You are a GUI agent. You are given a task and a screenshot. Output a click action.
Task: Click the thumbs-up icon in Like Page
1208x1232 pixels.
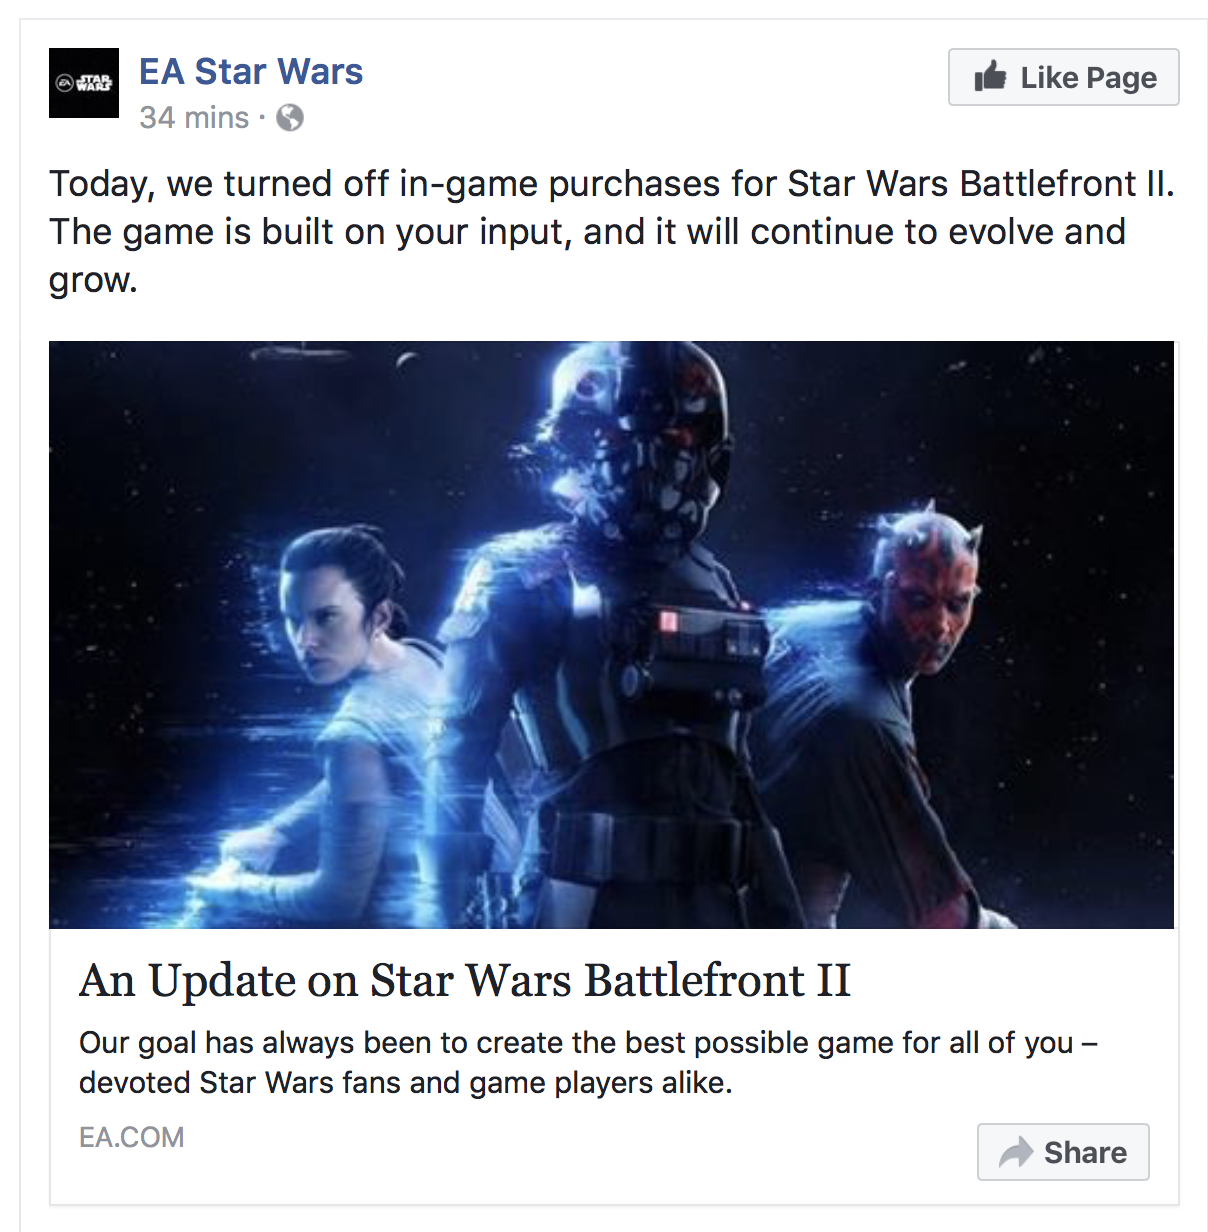pyautogui.click(x=990, y=76)
